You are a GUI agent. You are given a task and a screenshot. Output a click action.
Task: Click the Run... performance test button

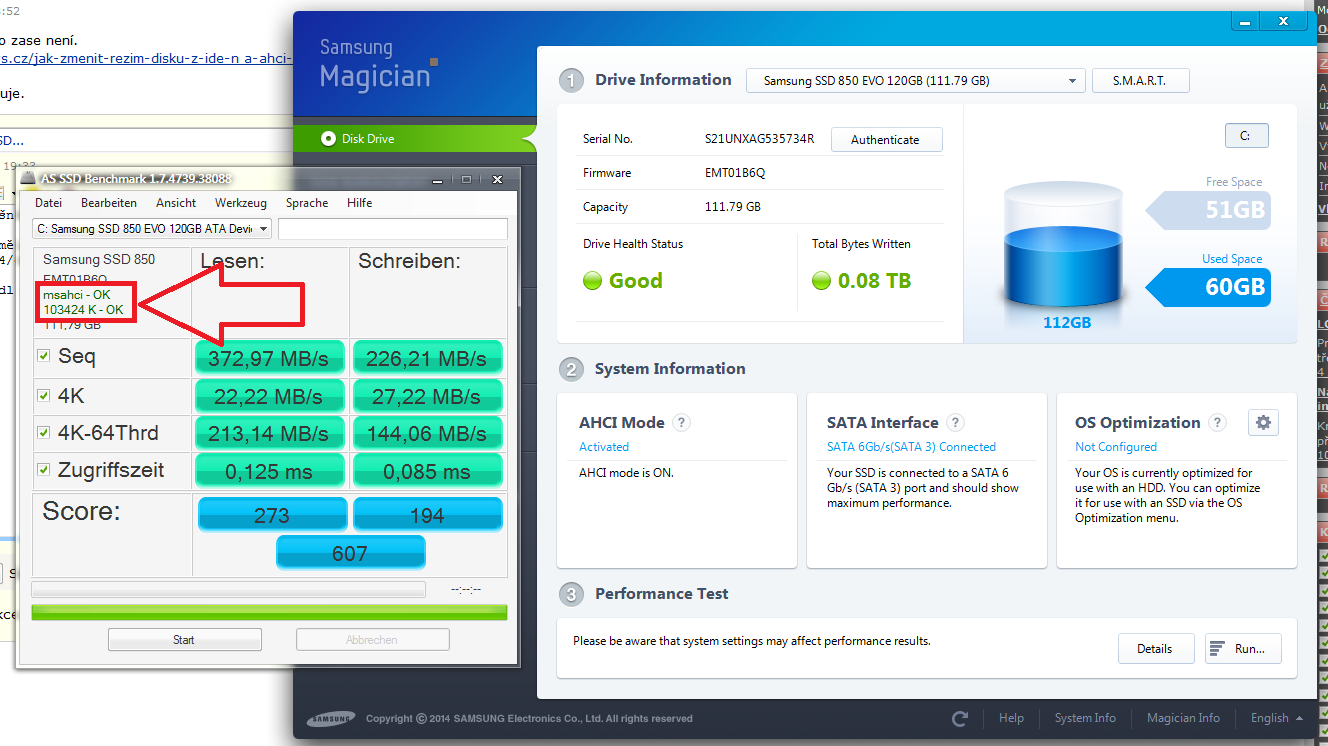(1243, 649)
